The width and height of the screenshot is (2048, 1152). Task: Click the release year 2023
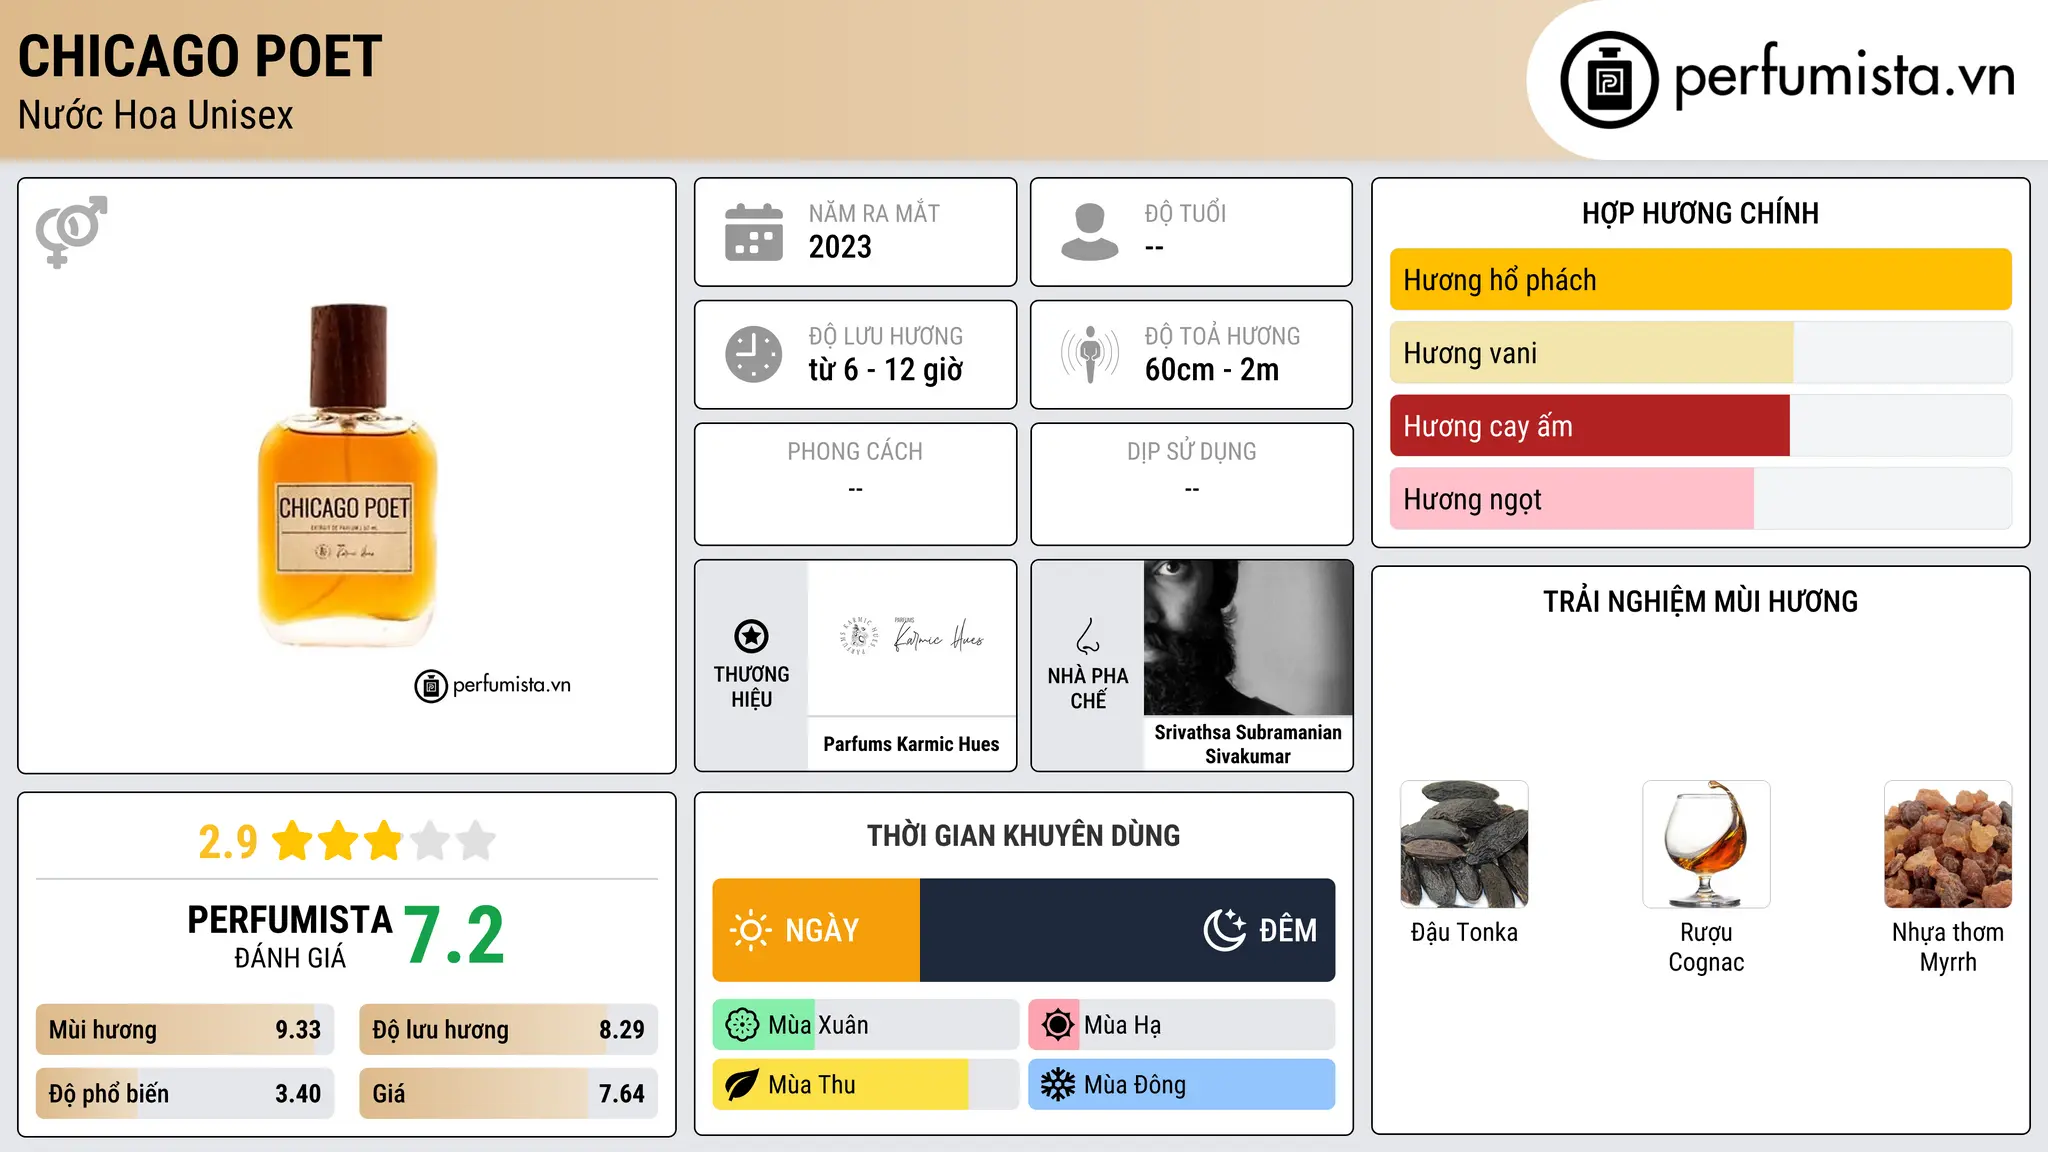(840, 247)
